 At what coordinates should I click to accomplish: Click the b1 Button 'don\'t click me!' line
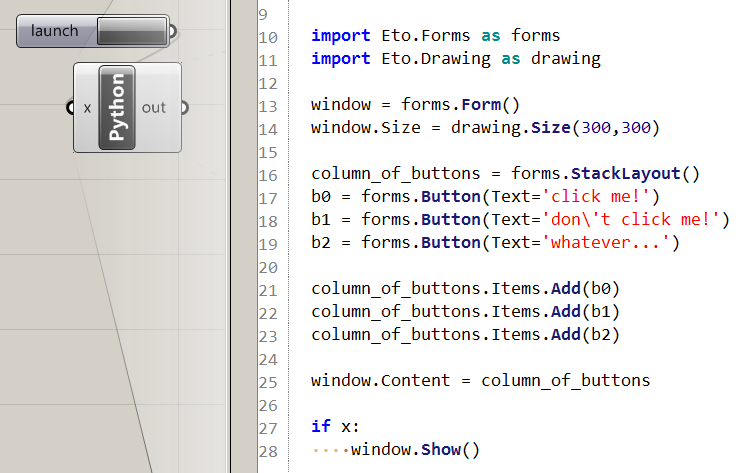tap(520, 220)
